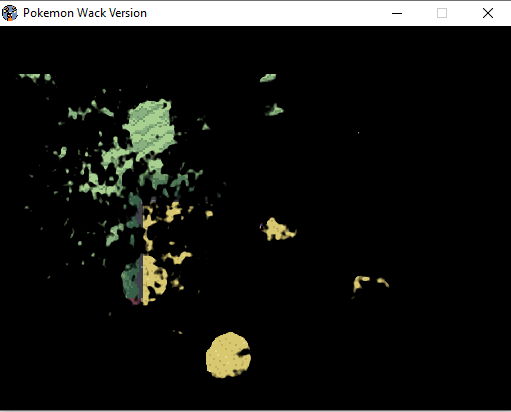Click the large light-green striped blob
Image resolution: width=511 pixels, height=412 pixels.
(151, 127)
